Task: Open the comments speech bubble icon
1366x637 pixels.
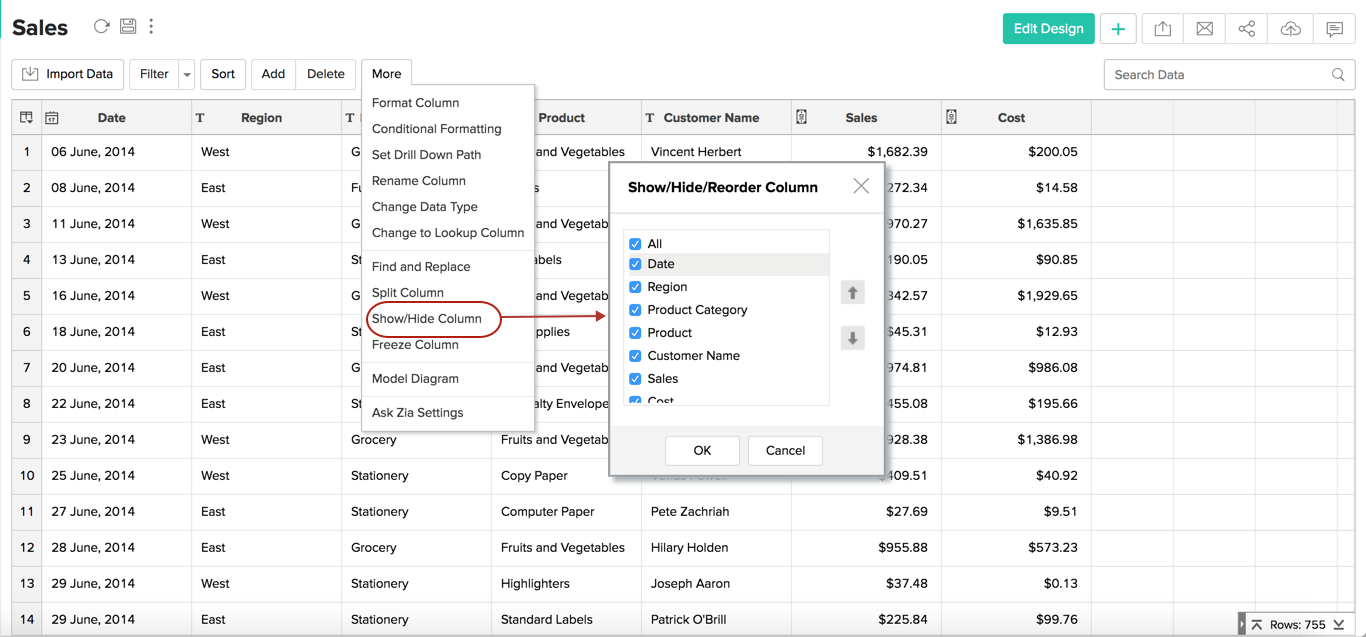Action: [x=1334, y=29]
